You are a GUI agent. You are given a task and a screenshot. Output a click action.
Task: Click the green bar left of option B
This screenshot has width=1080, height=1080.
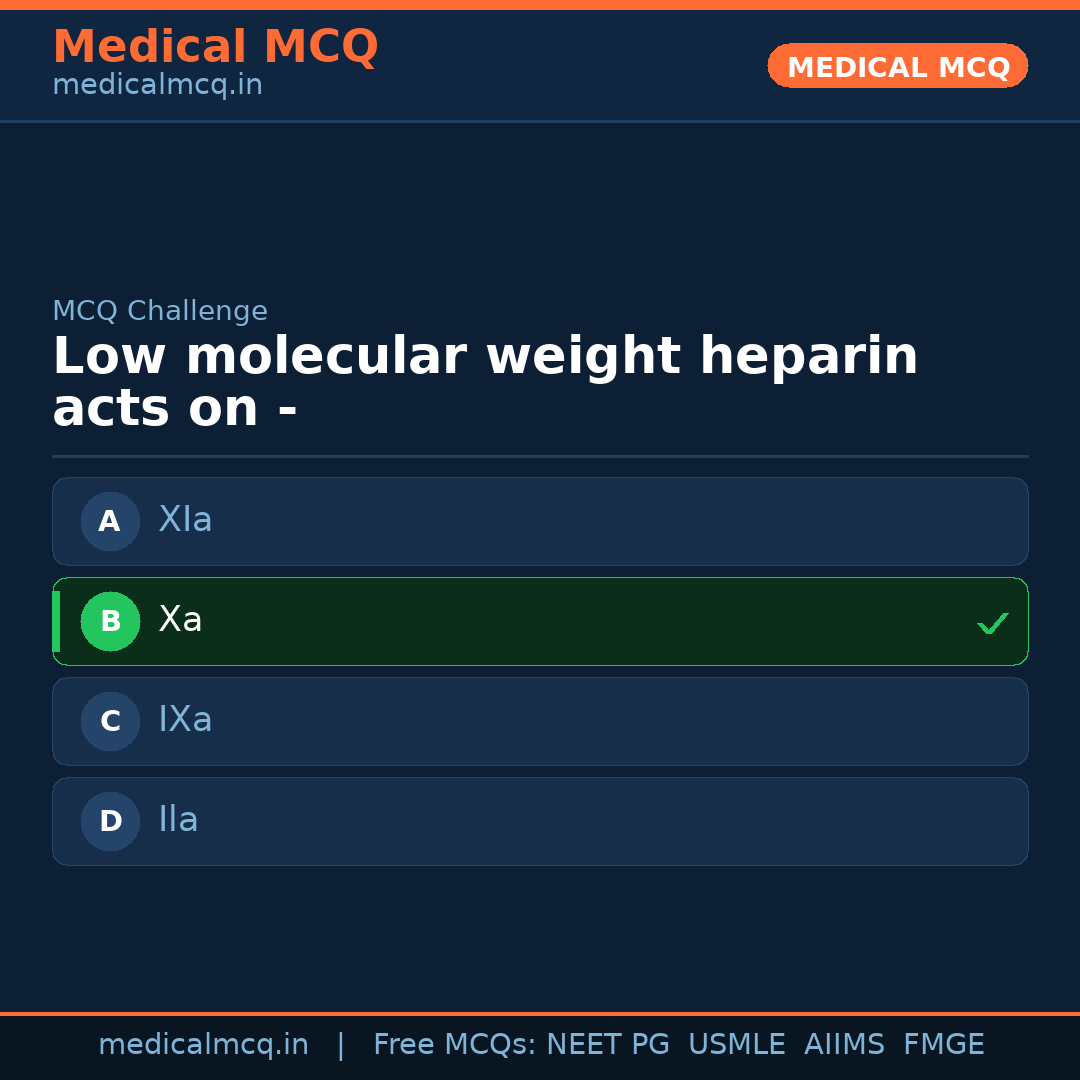[x=56, y=621]
